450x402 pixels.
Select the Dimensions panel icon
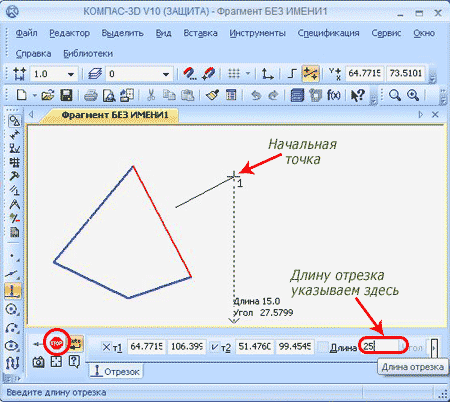[14, 135]
